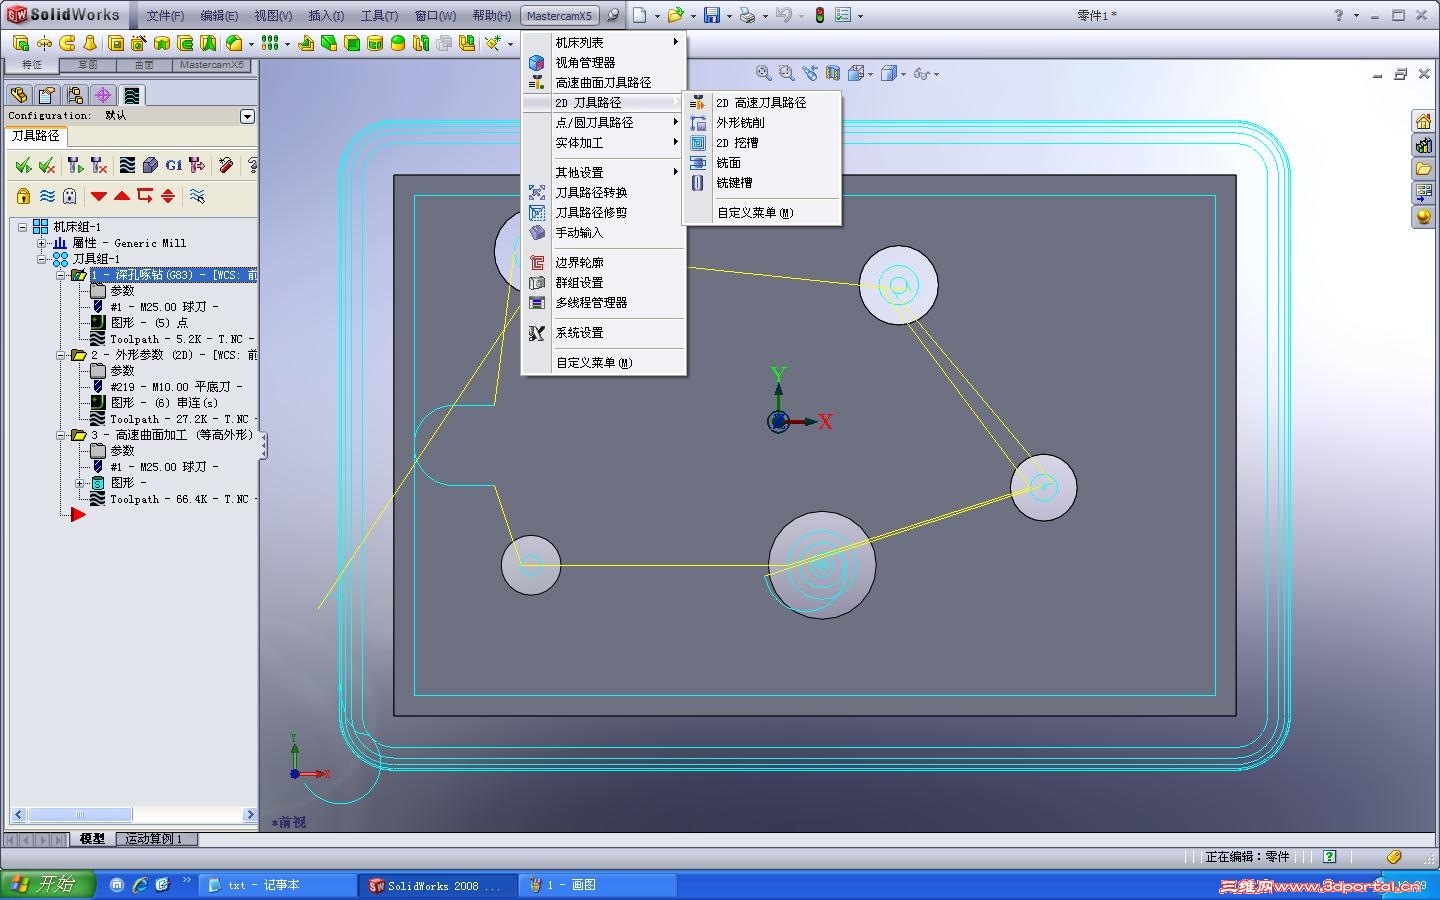This screenshot has width=1440, height=900.
Task: Collapse the 机床组-1 tree node
Action: point(22,227)
